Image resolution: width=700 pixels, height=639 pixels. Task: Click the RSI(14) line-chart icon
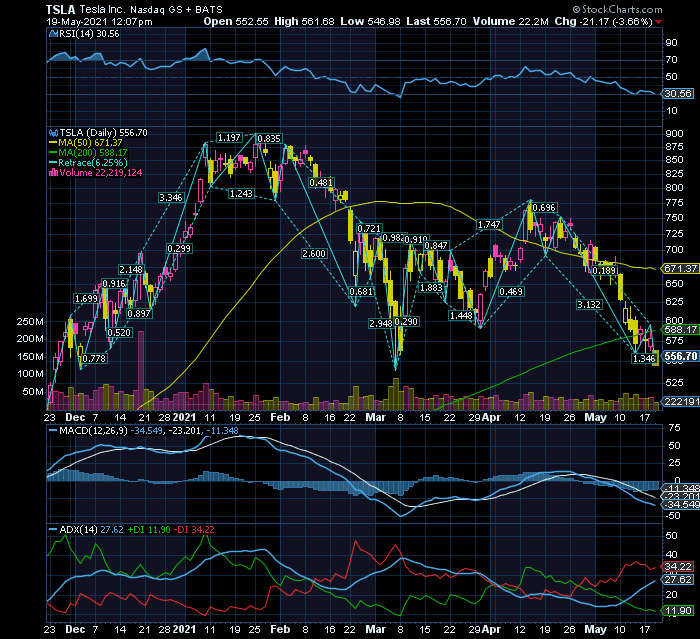[53, 33]
